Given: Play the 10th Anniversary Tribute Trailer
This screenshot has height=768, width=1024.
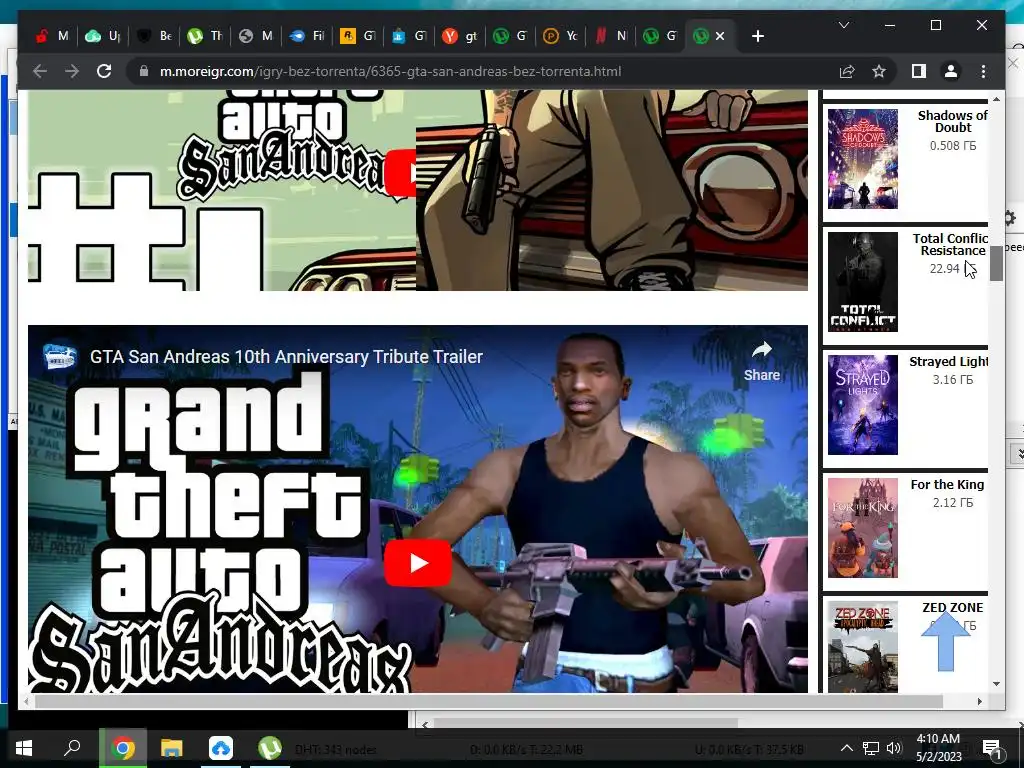Looking at the screenshot, I should [417, 563].
